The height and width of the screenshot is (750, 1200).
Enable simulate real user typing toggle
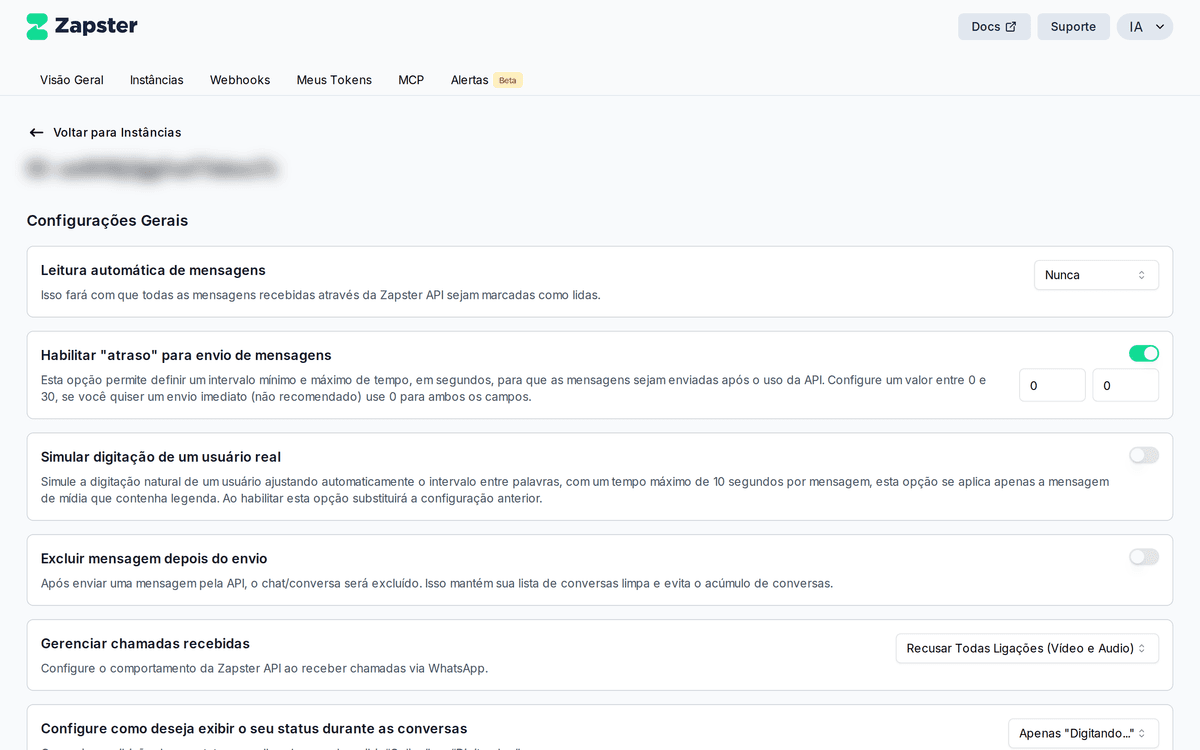[1143, 455]
